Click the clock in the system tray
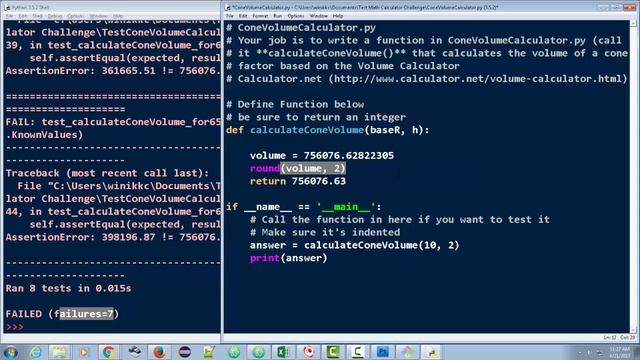This screenshot has height=360, width=640. click(620, 352)
